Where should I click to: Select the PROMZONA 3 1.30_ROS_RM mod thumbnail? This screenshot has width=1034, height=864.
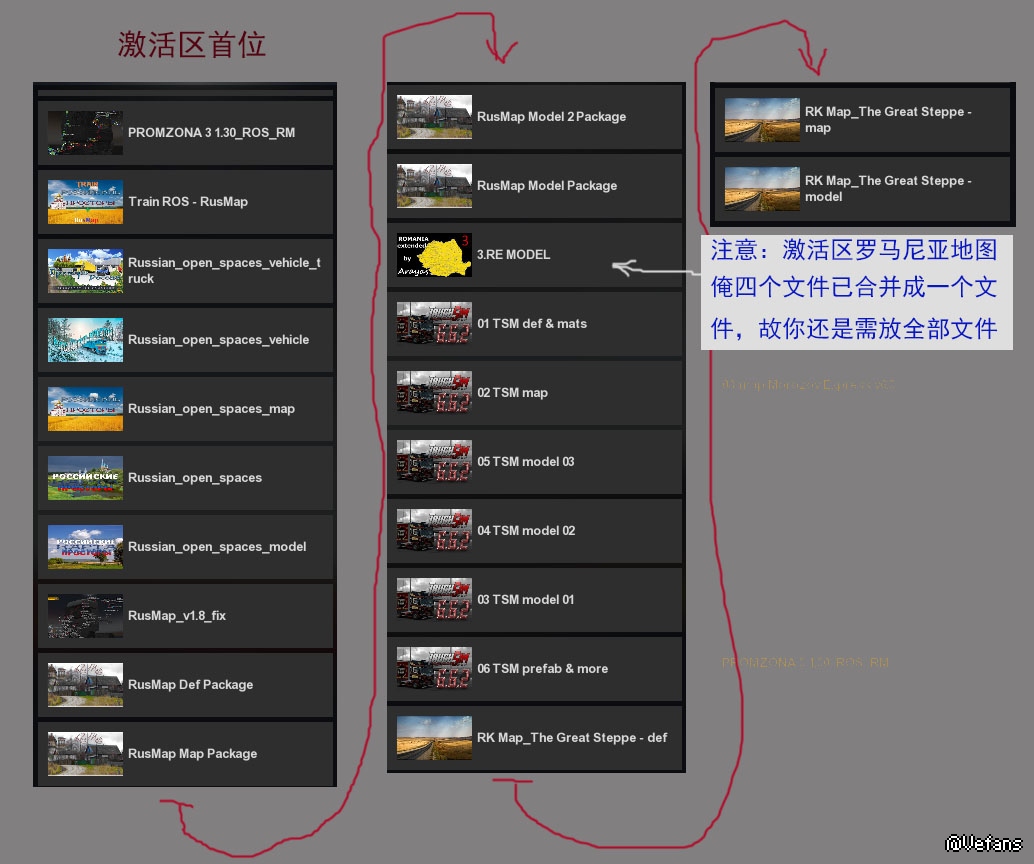click(85, 133)
